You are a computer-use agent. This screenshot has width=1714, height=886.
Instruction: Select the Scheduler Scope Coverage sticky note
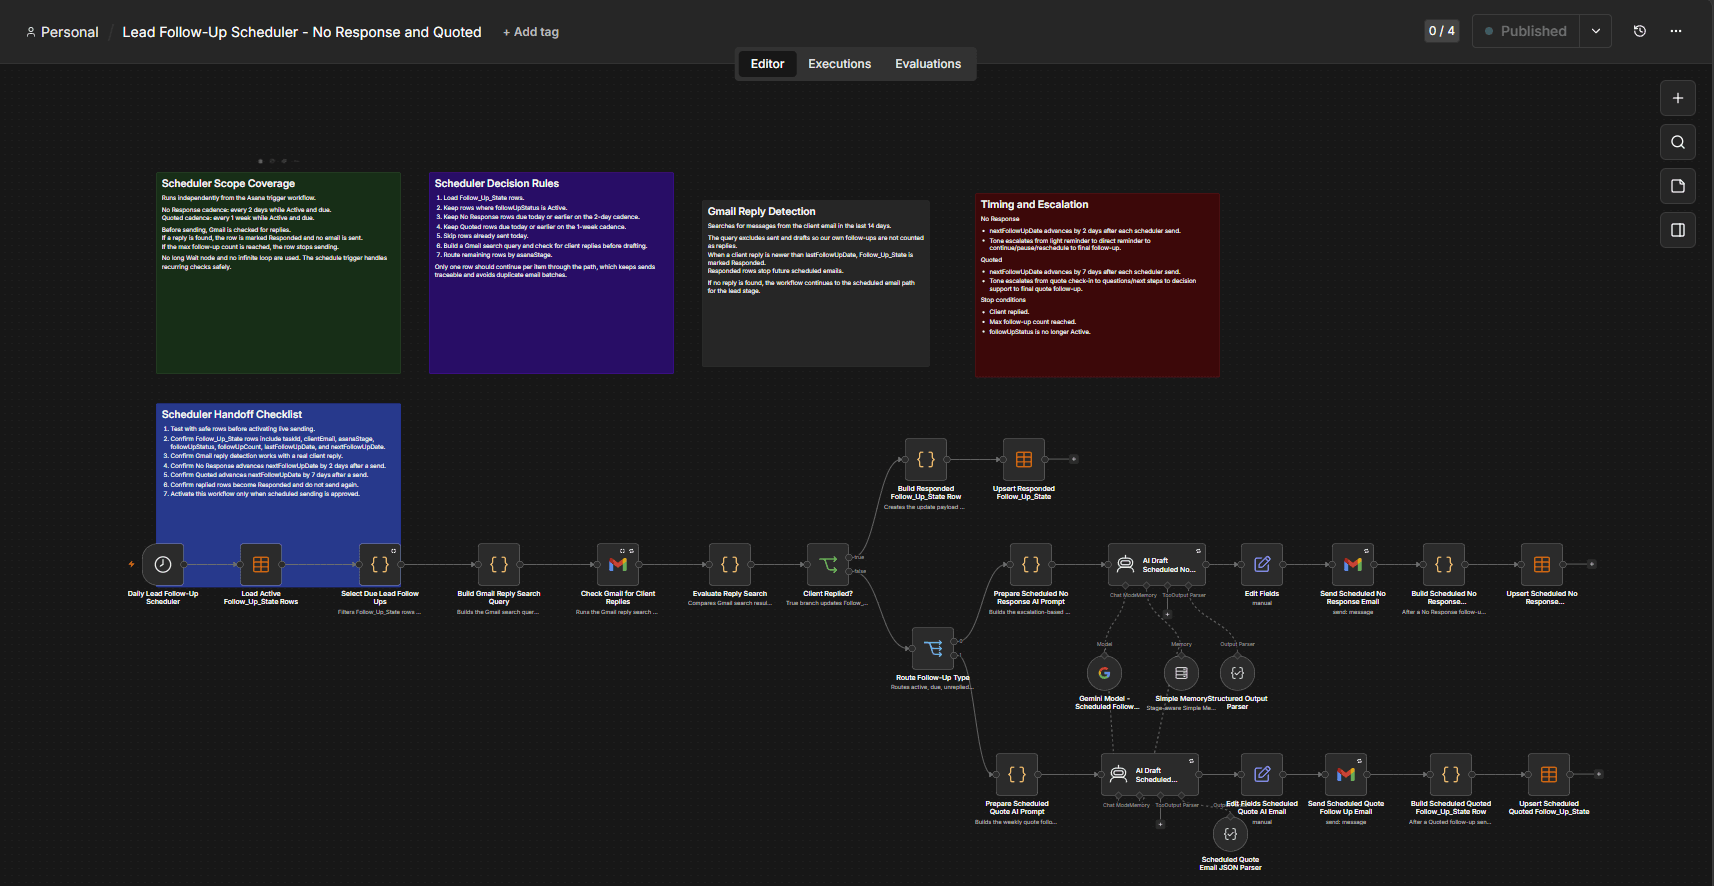pyautogui.click(x=278, y=273)
